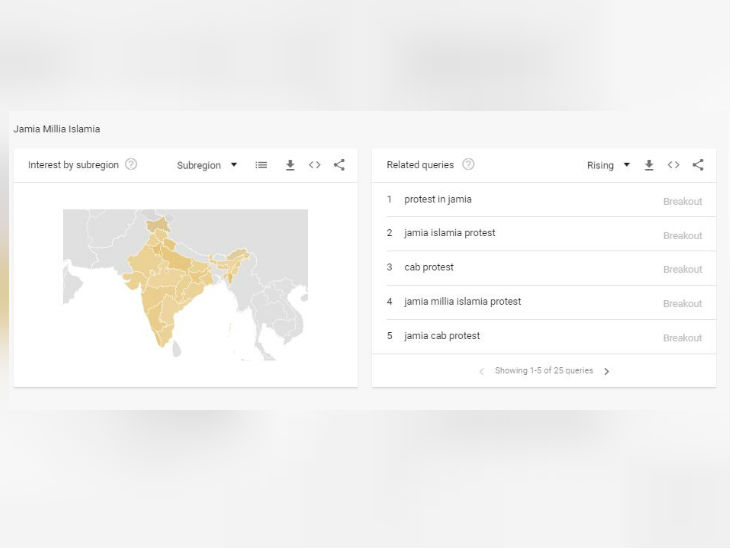Open help for Interest by subregion
730x548 pixels.
[x=131, y=165]
